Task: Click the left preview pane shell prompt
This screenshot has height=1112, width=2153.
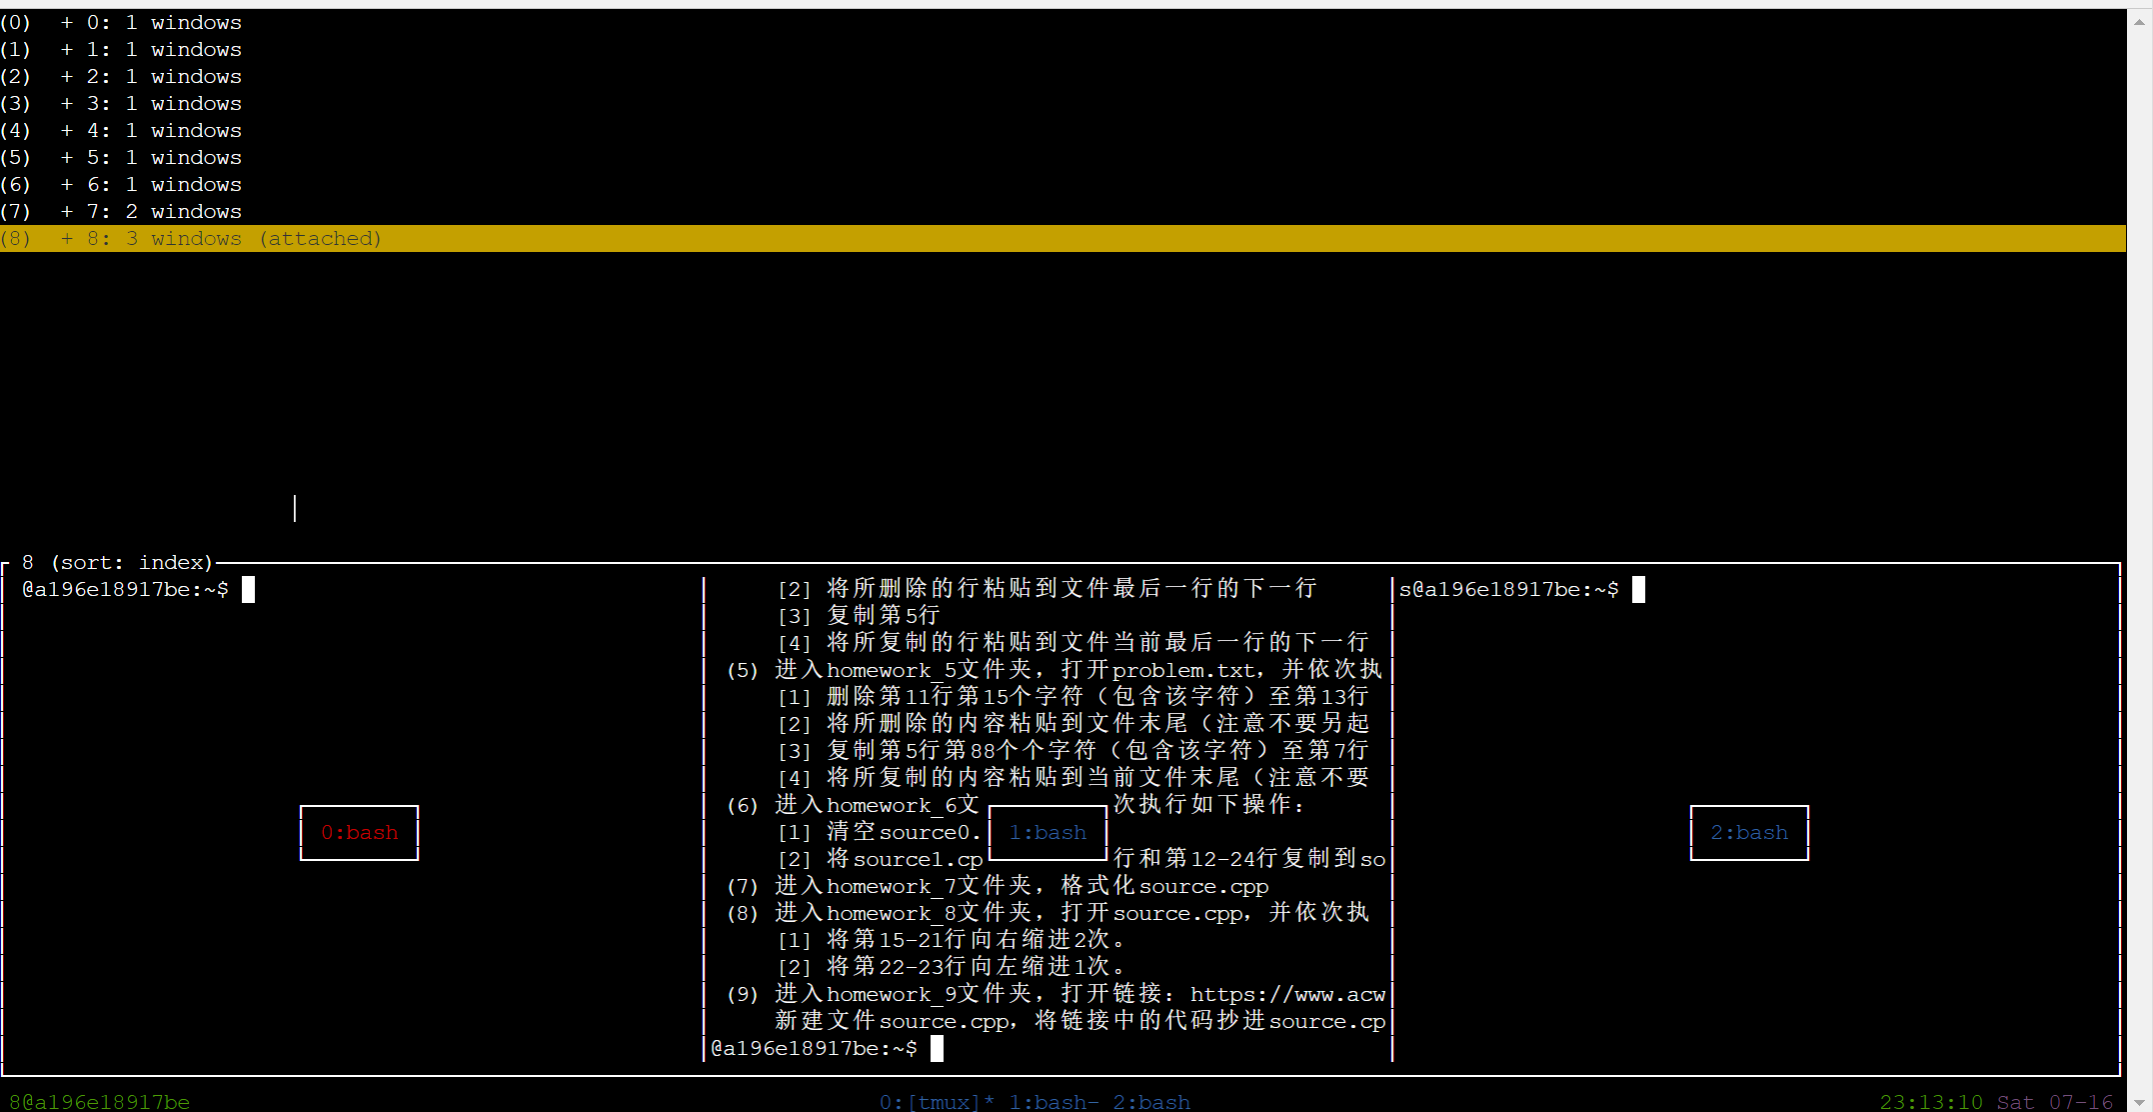Action: (x=125, y=589)
